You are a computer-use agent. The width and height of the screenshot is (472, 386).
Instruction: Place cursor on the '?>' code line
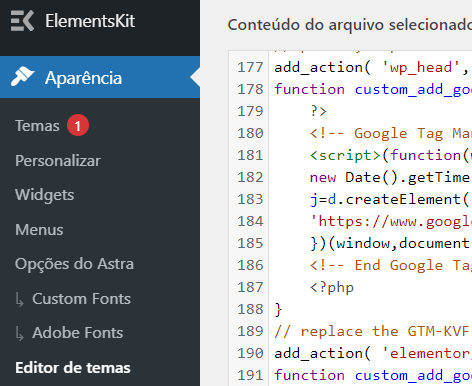(x=318, y=111)
